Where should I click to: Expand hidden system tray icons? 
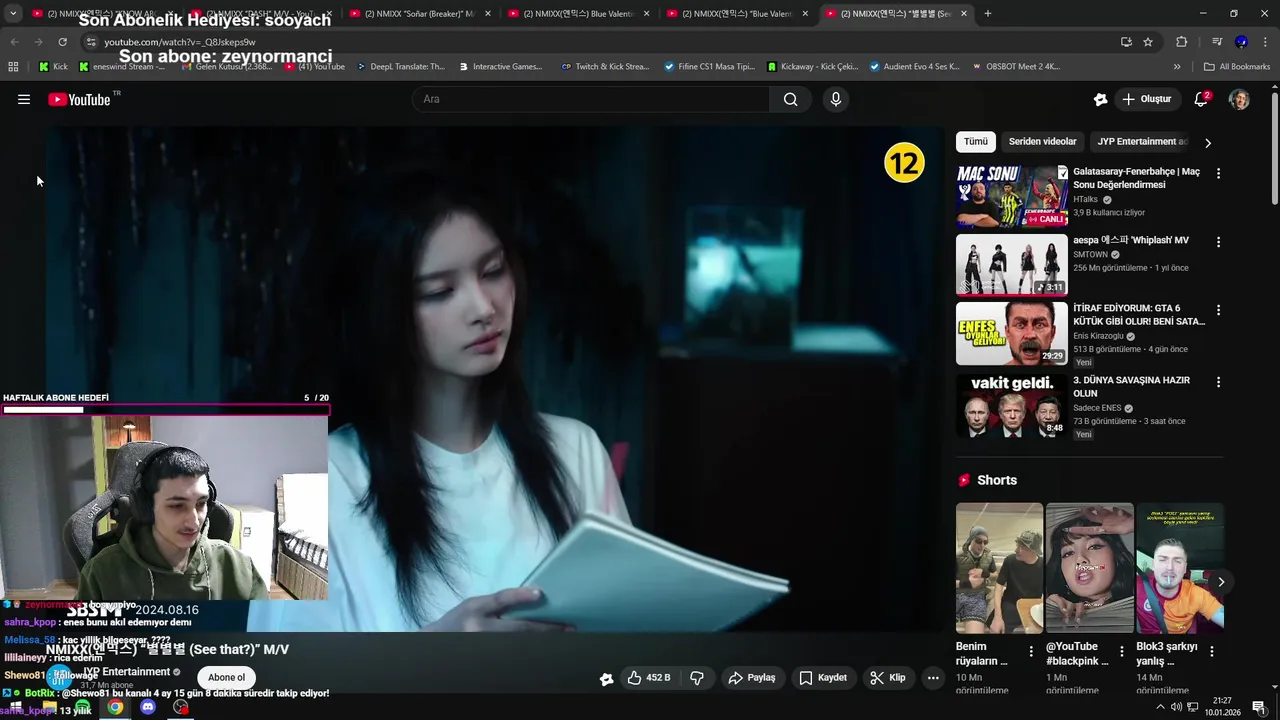click(1160, 707)
